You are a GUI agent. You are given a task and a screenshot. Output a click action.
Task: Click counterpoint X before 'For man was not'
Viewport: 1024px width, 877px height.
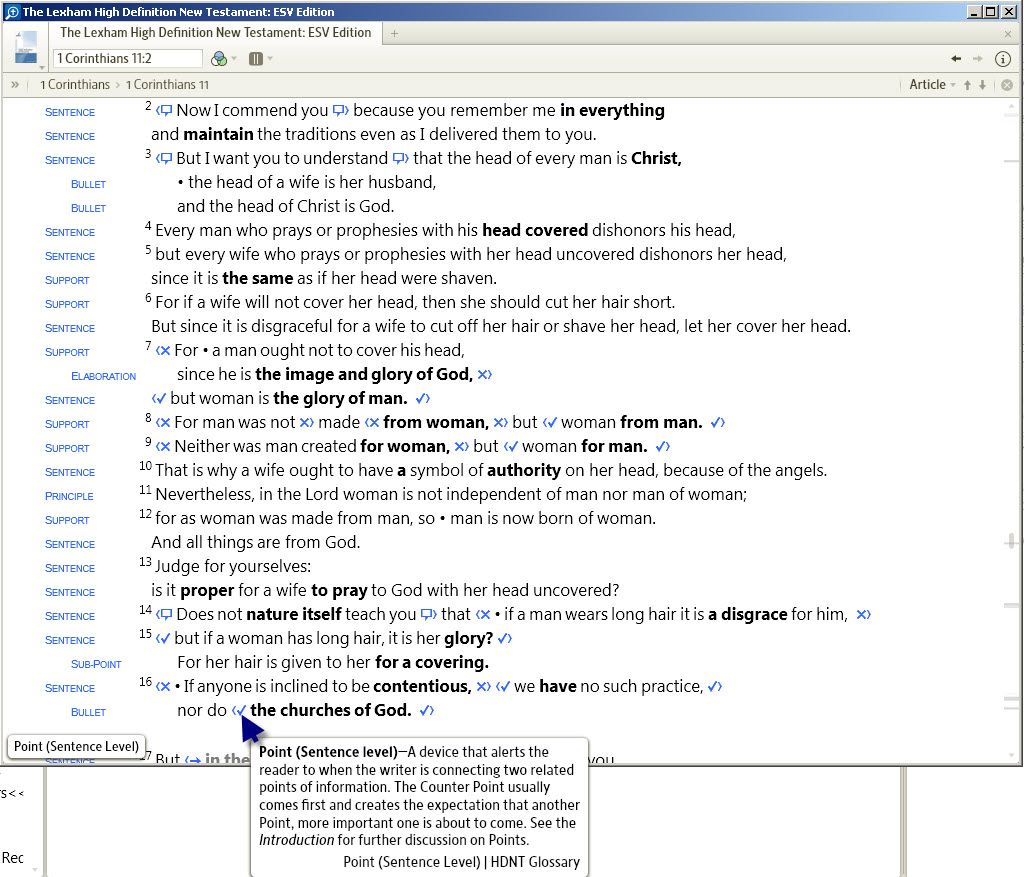click(163, 423)
